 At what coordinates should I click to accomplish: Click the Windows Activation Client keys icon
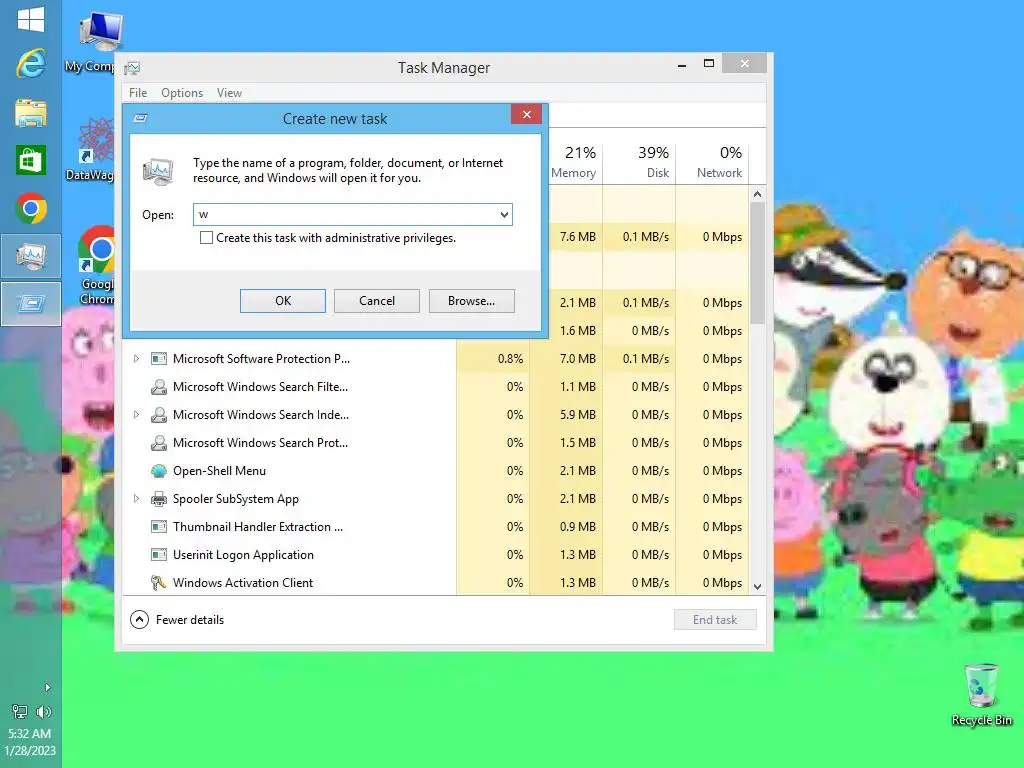[158, 583]
